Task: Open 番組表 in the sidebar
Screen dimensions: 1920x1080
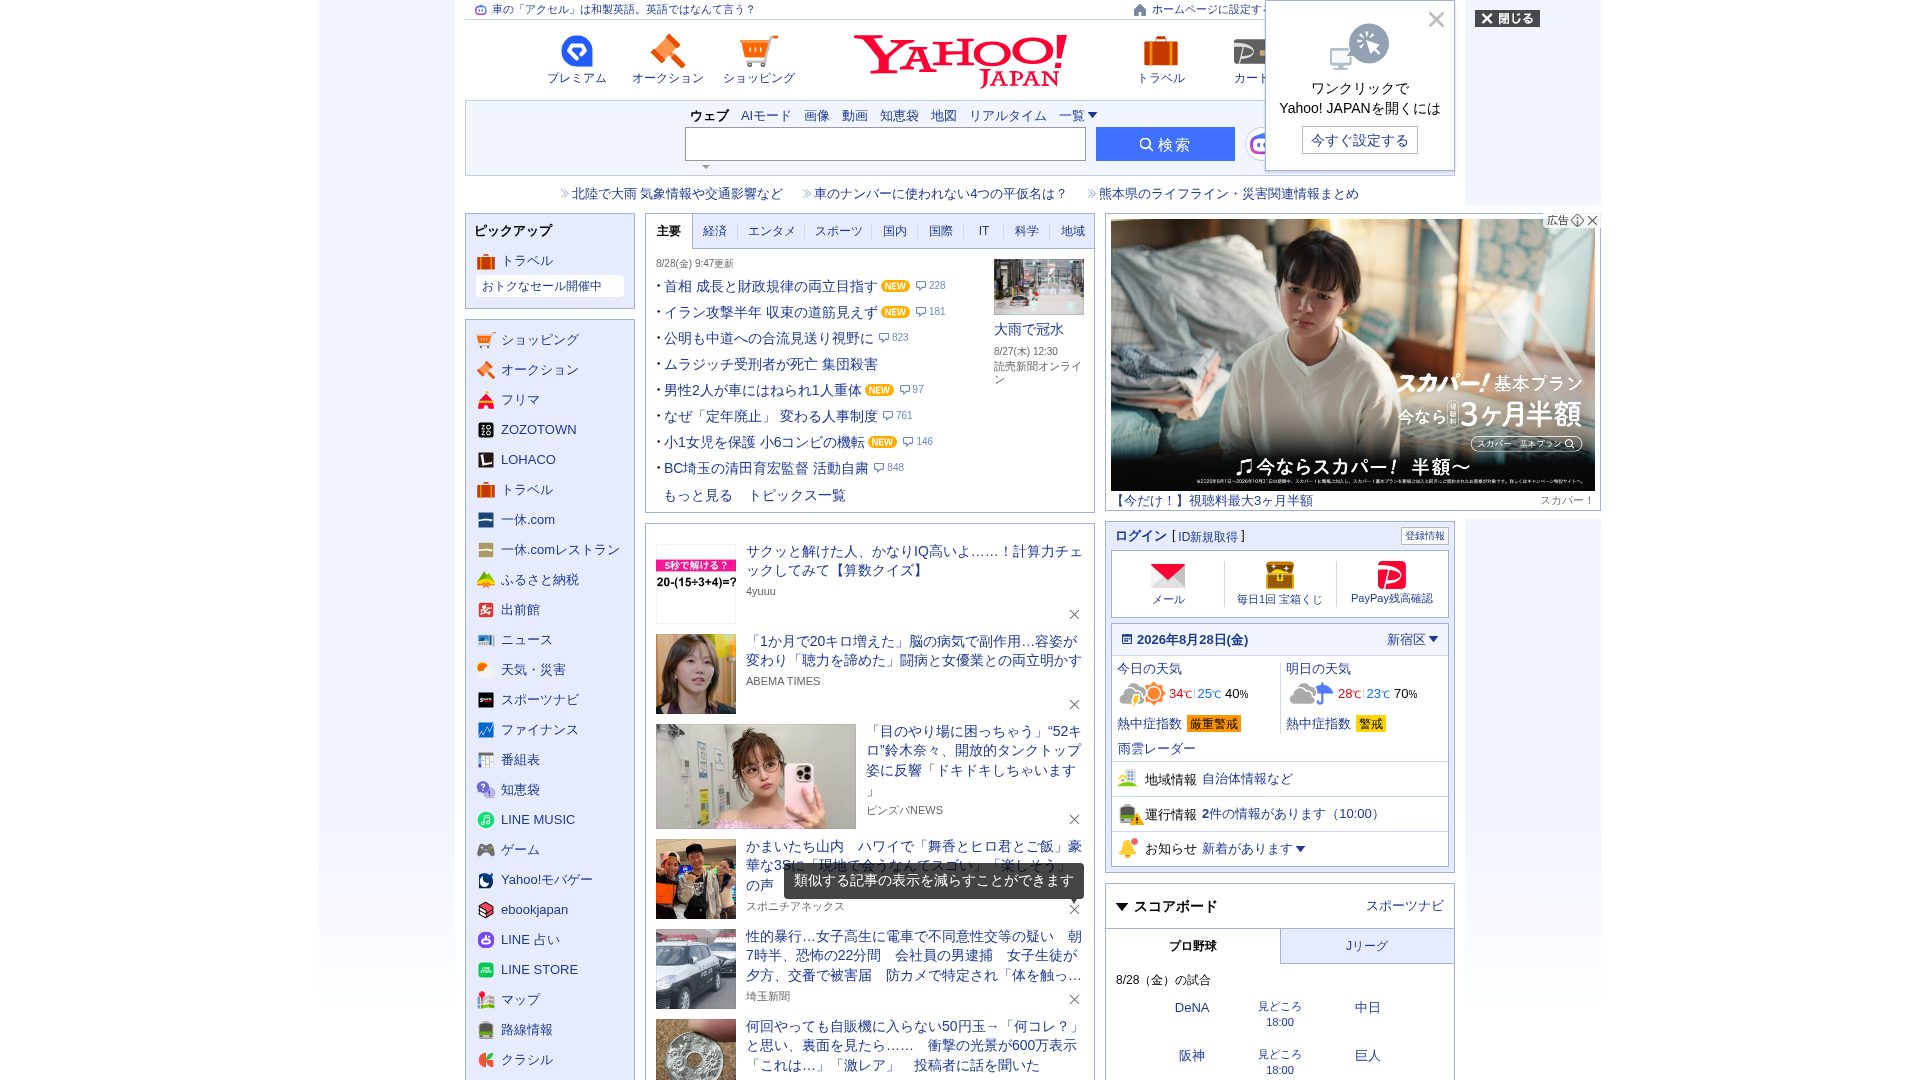Action: [520, 760]
